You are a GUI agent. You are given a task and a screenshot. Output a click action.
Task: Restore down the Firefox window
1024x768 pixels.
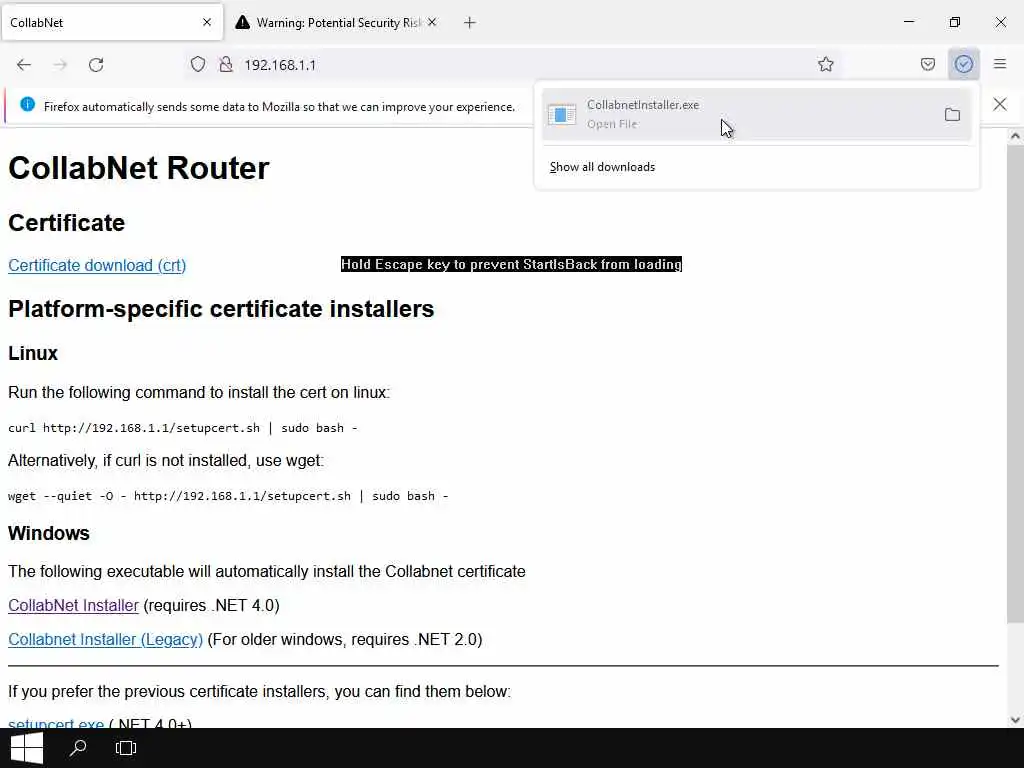point(955,22)
